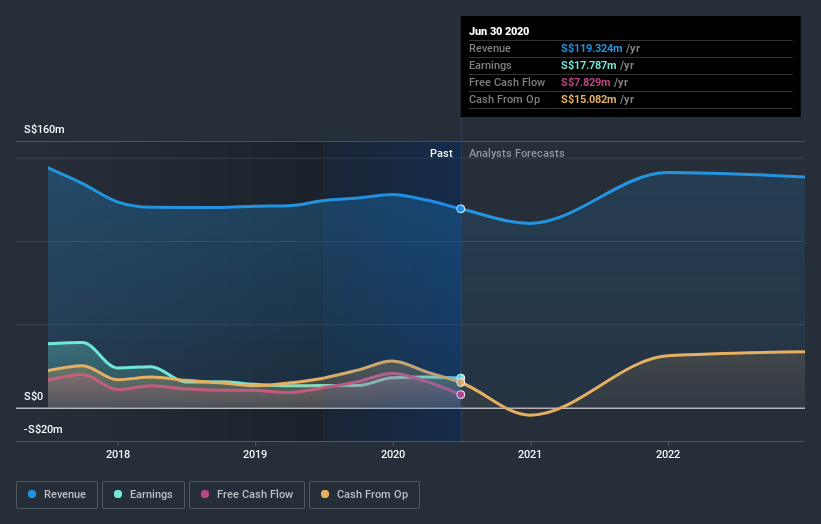Click the S$119.324m revenue value
The width and height of the screenshot is (821, 524).
coord(592,48)
